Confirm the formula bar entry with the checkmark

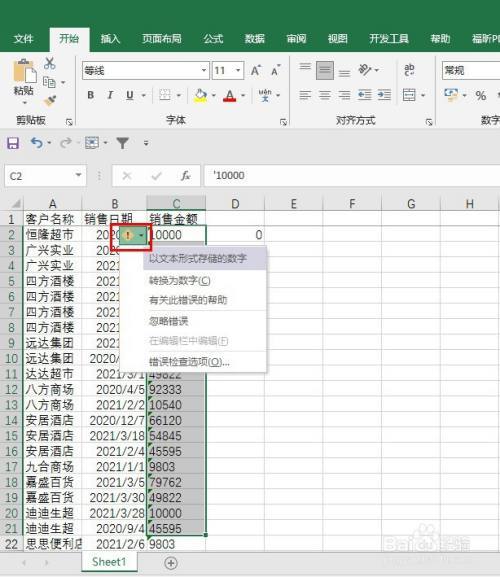point(156,176)
